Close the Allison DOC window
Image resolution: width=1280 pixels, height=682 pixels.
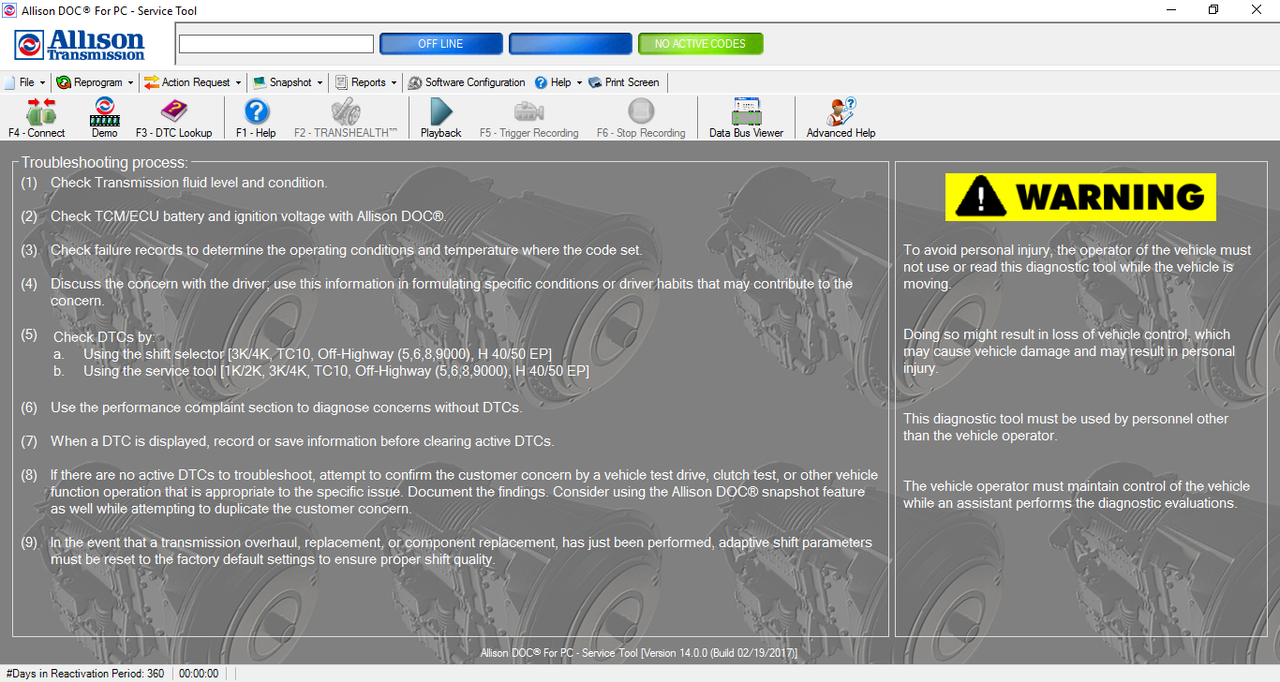point(1257,10)
